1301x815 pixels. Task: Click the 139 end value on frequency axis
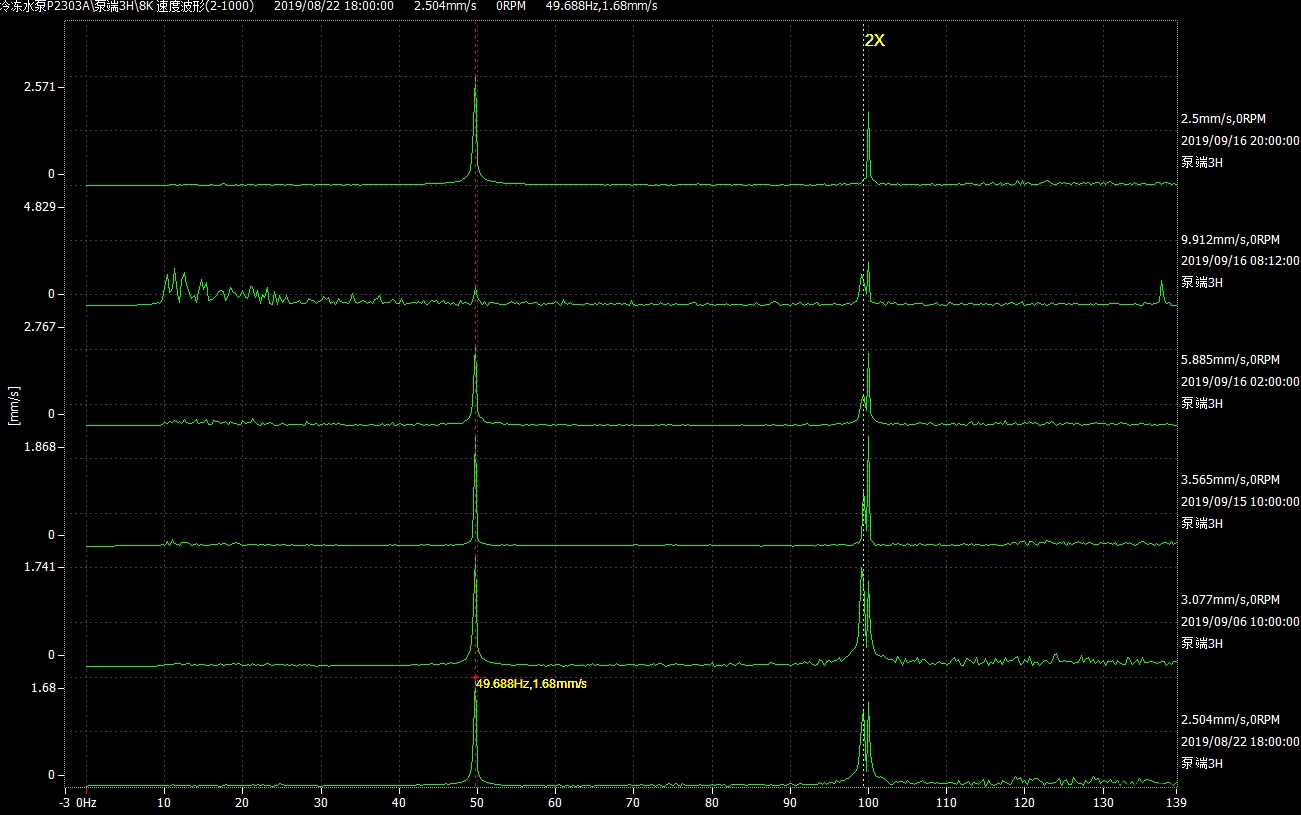(x=1176, y=802)
